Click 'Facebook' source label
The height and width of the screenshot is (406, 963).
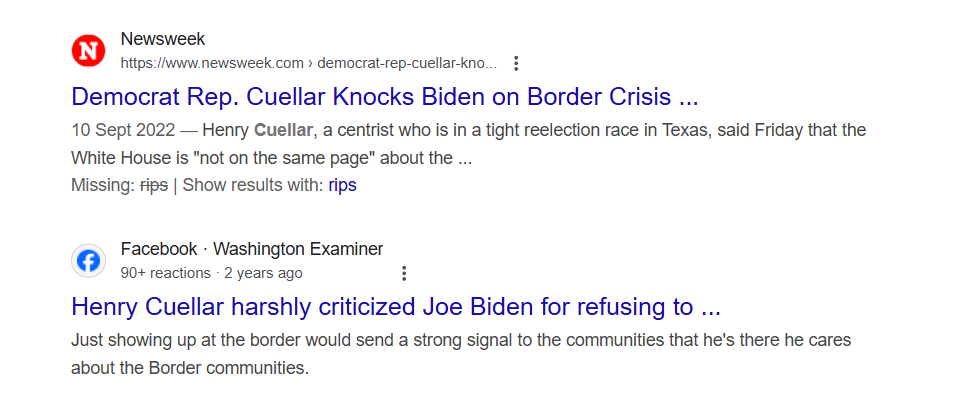point(159,249)
